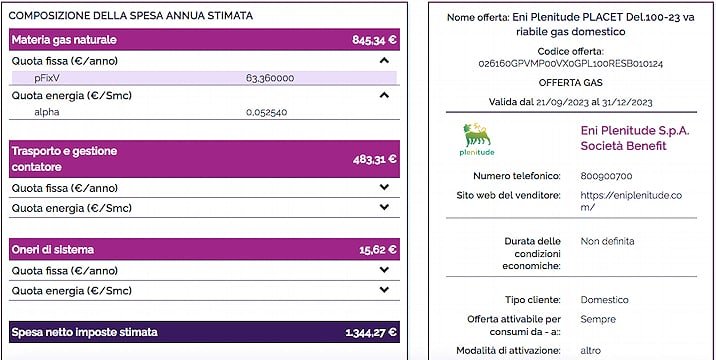Expand Trasporto Quota energia chevron
The width and height of the screenshot is (716, 360).
[384, 207]
